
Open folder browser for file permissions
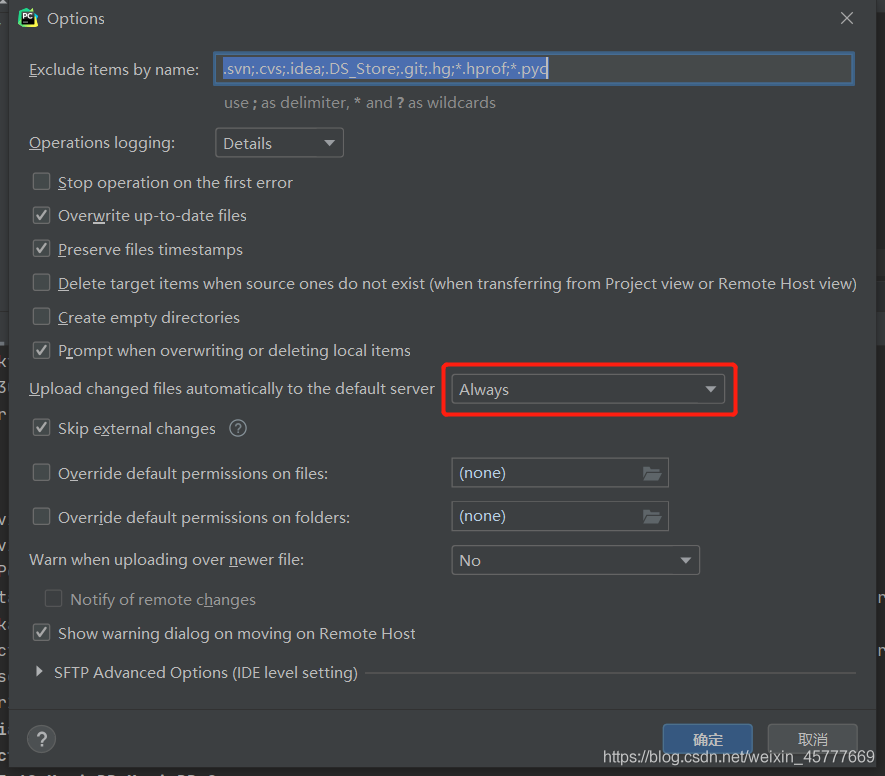tap(652, 473)
